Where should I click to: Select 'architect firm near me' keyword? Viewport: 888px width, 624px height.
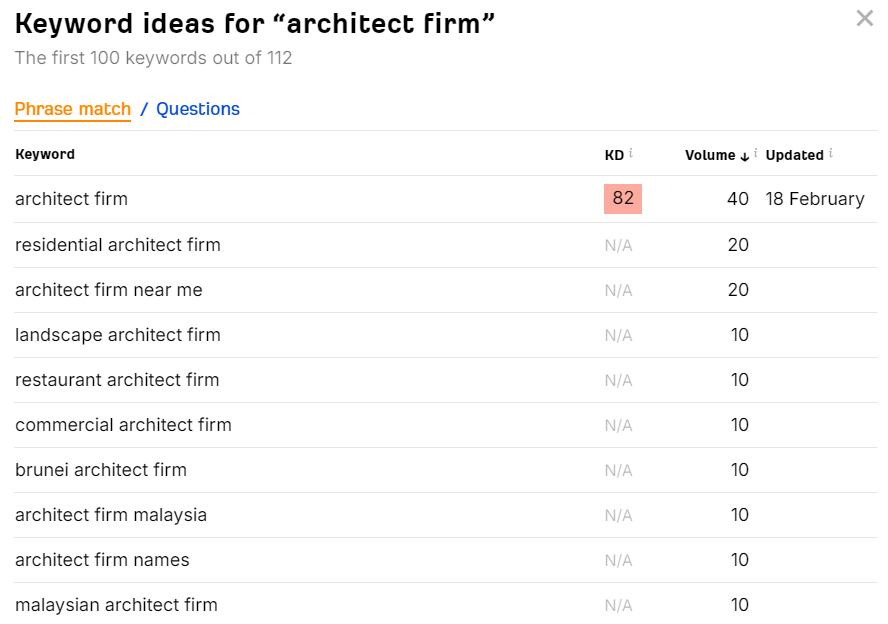(x=109, y=289)
